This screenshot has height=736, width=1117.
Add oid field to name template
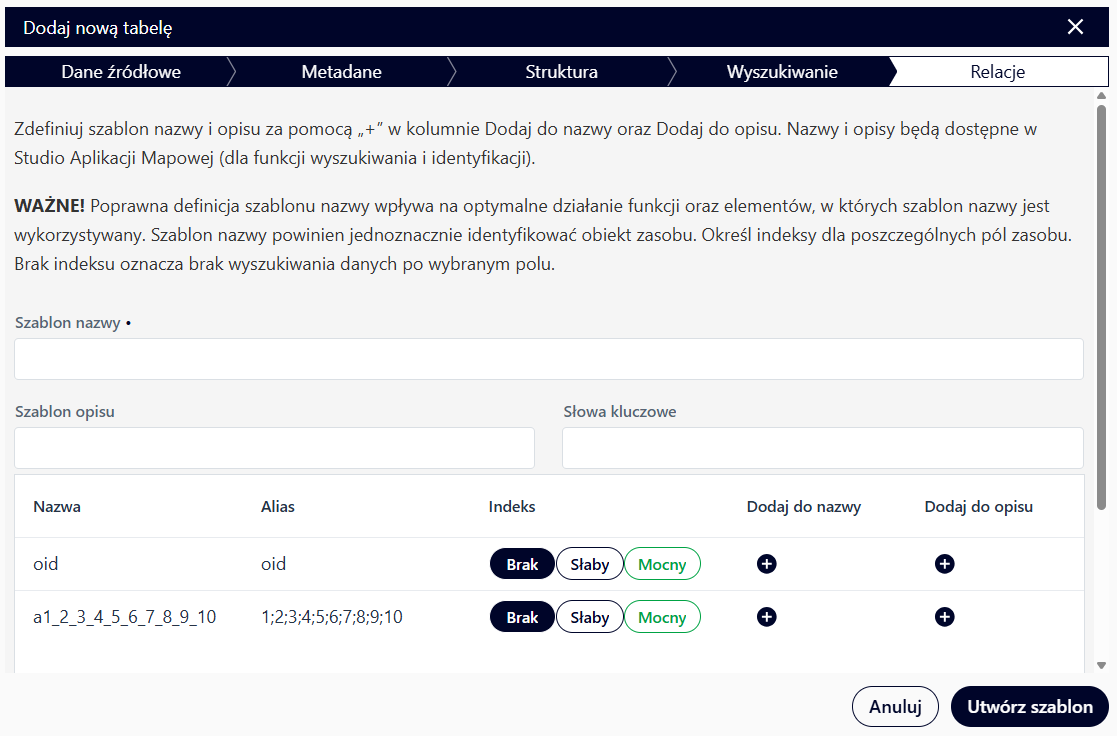[x=766, y=564]
